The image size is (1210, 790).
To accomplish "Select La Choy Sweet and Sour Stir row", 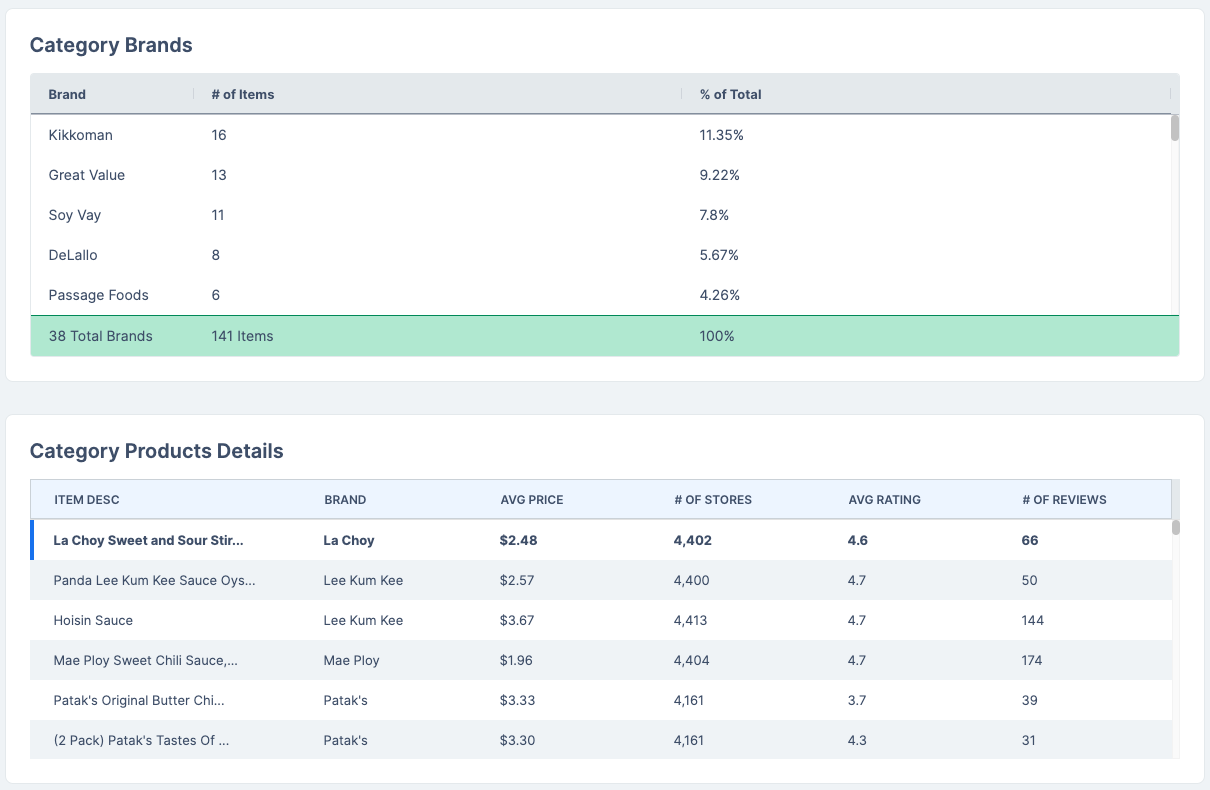I will point(600,540).
